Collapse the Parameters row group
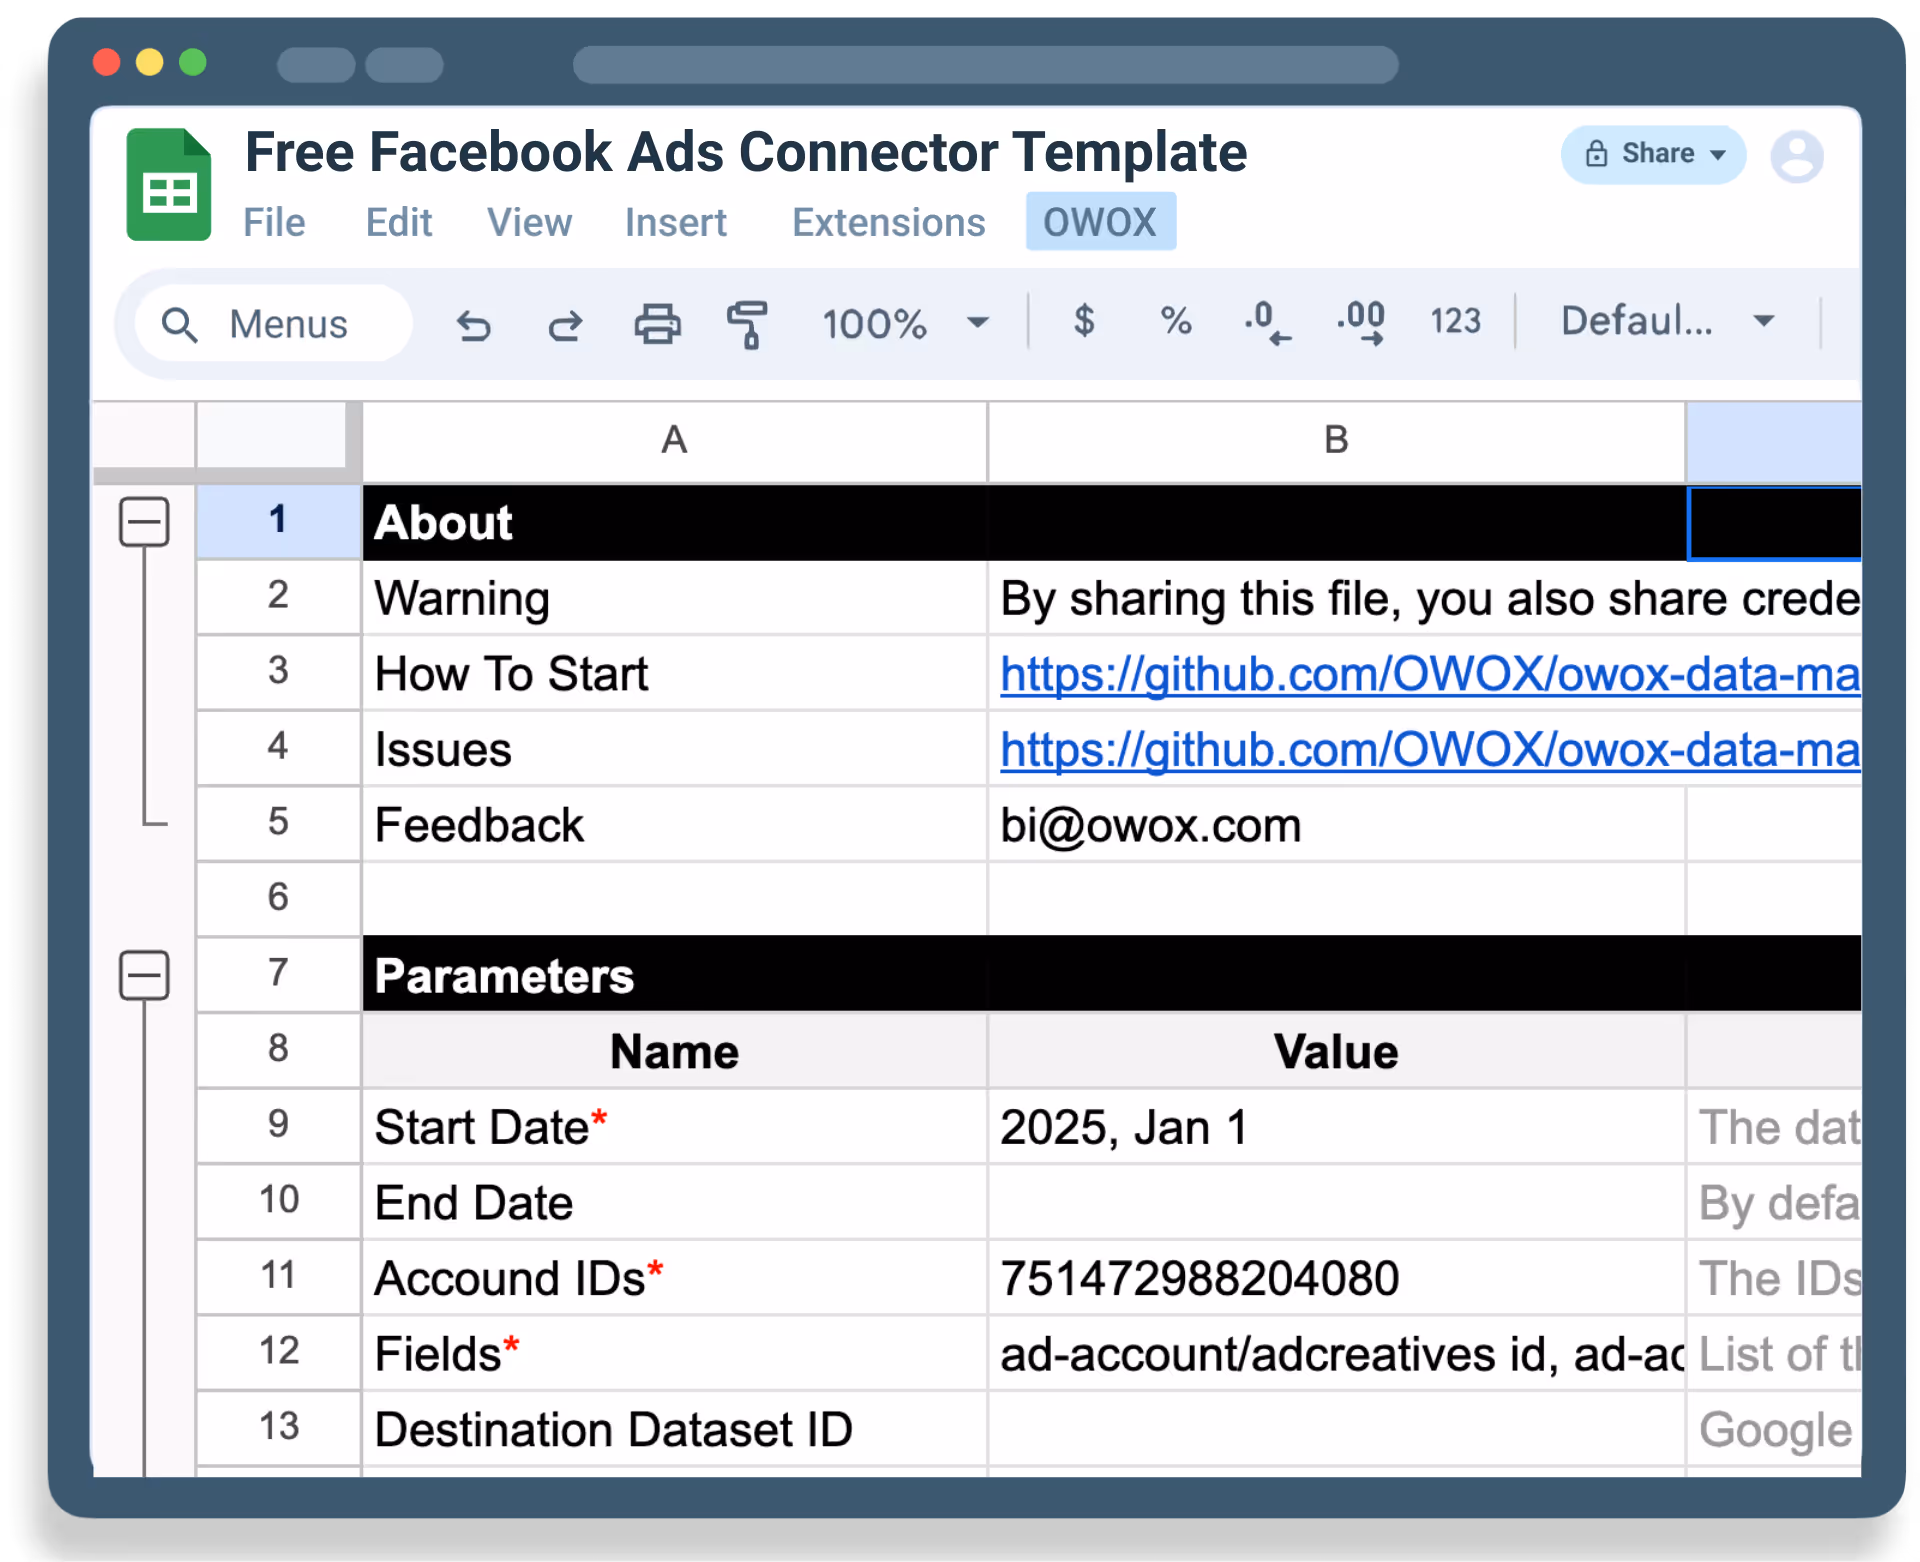The height and width of the screenshot is (1562, 1920). click(144, 975)
